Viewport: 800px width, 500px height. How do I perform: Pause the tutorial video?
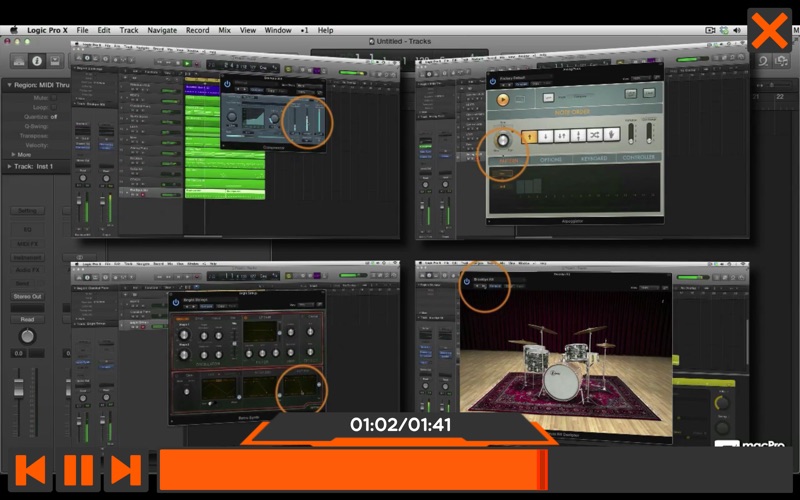(x=79, y=470)
